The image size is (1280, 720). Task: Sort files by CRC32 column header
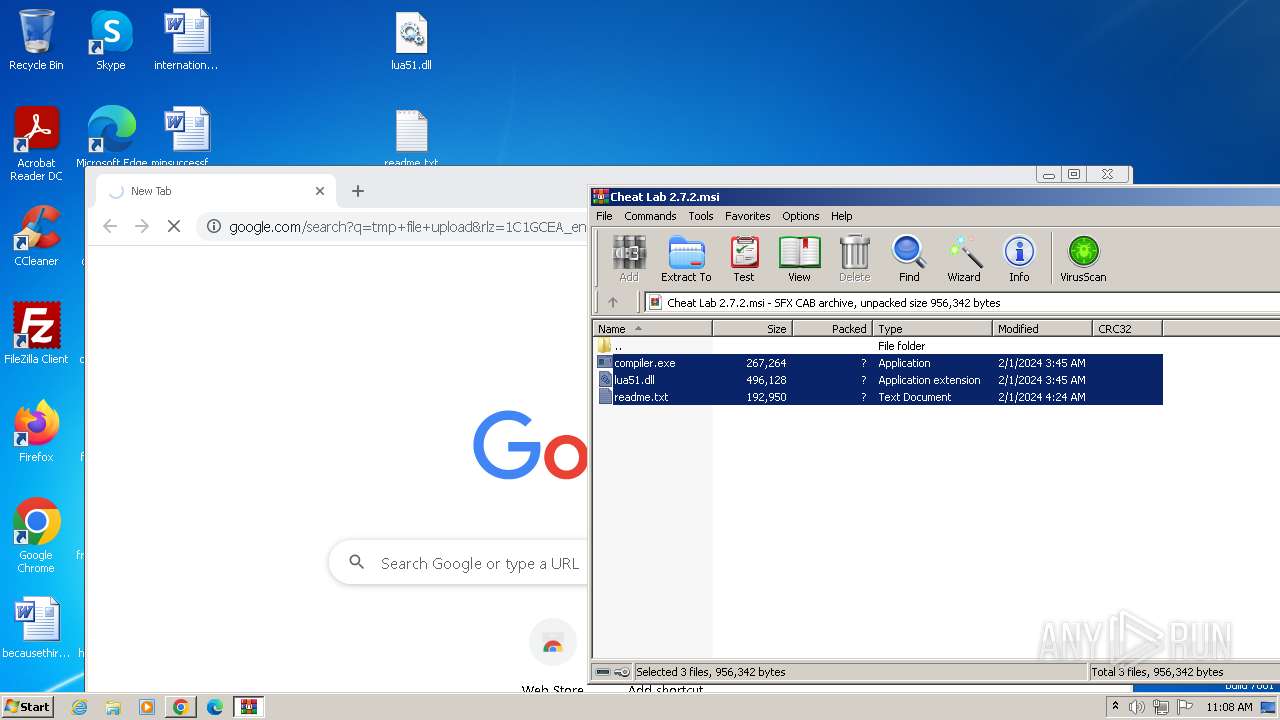click(x=1128, y=328)
